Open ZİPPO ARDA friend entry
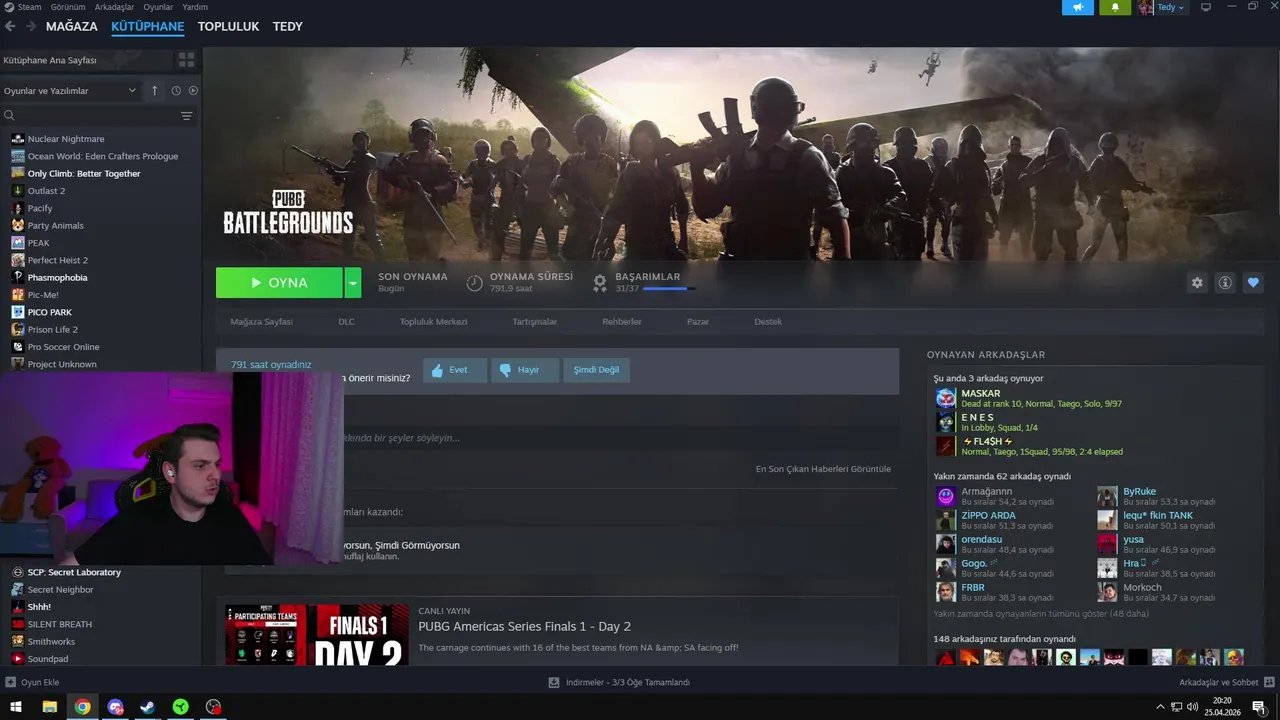The height and width of the screenshot is (720, 1280). [995, 520]
